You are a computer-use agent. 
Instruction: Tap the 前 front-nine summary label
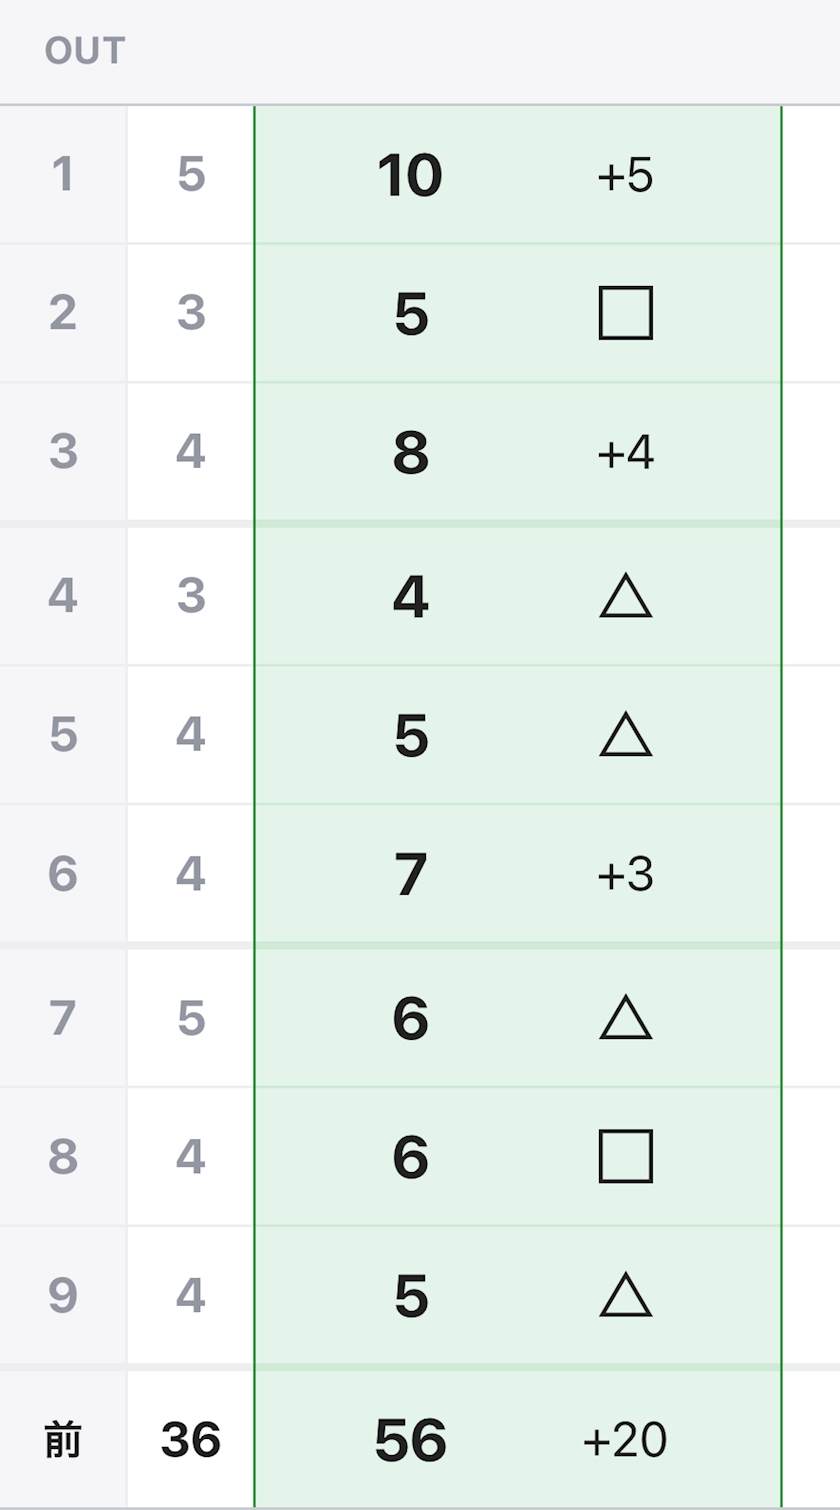62,1440
